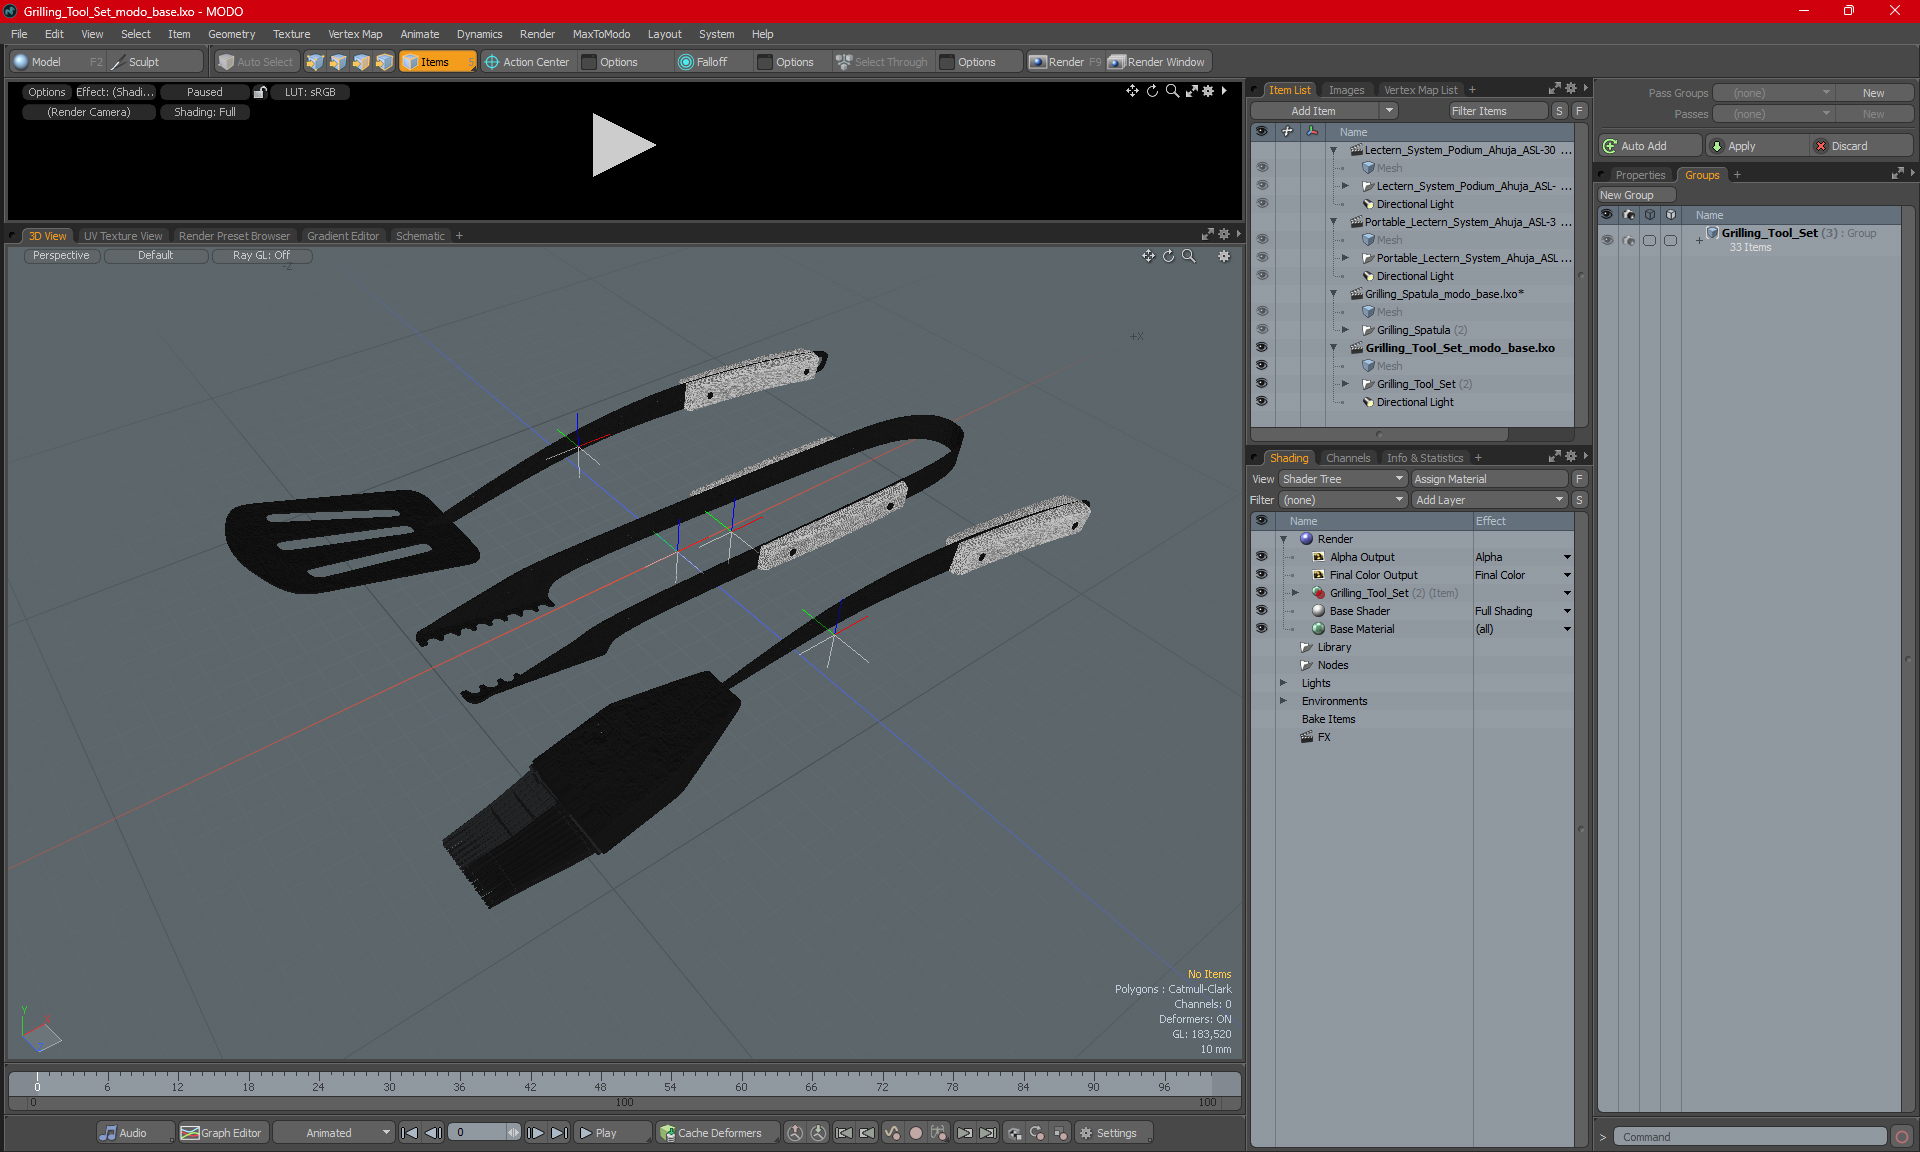1920x1152 pixels.
Task: Toggle visibility of Grilling_Tool_Set item
Action: click(x=1261, y=383)
